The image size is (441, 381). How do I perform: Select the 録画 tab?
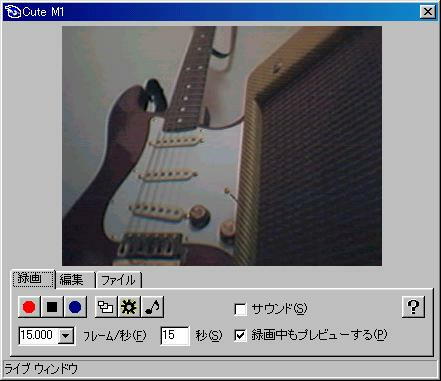pos(33,279)
